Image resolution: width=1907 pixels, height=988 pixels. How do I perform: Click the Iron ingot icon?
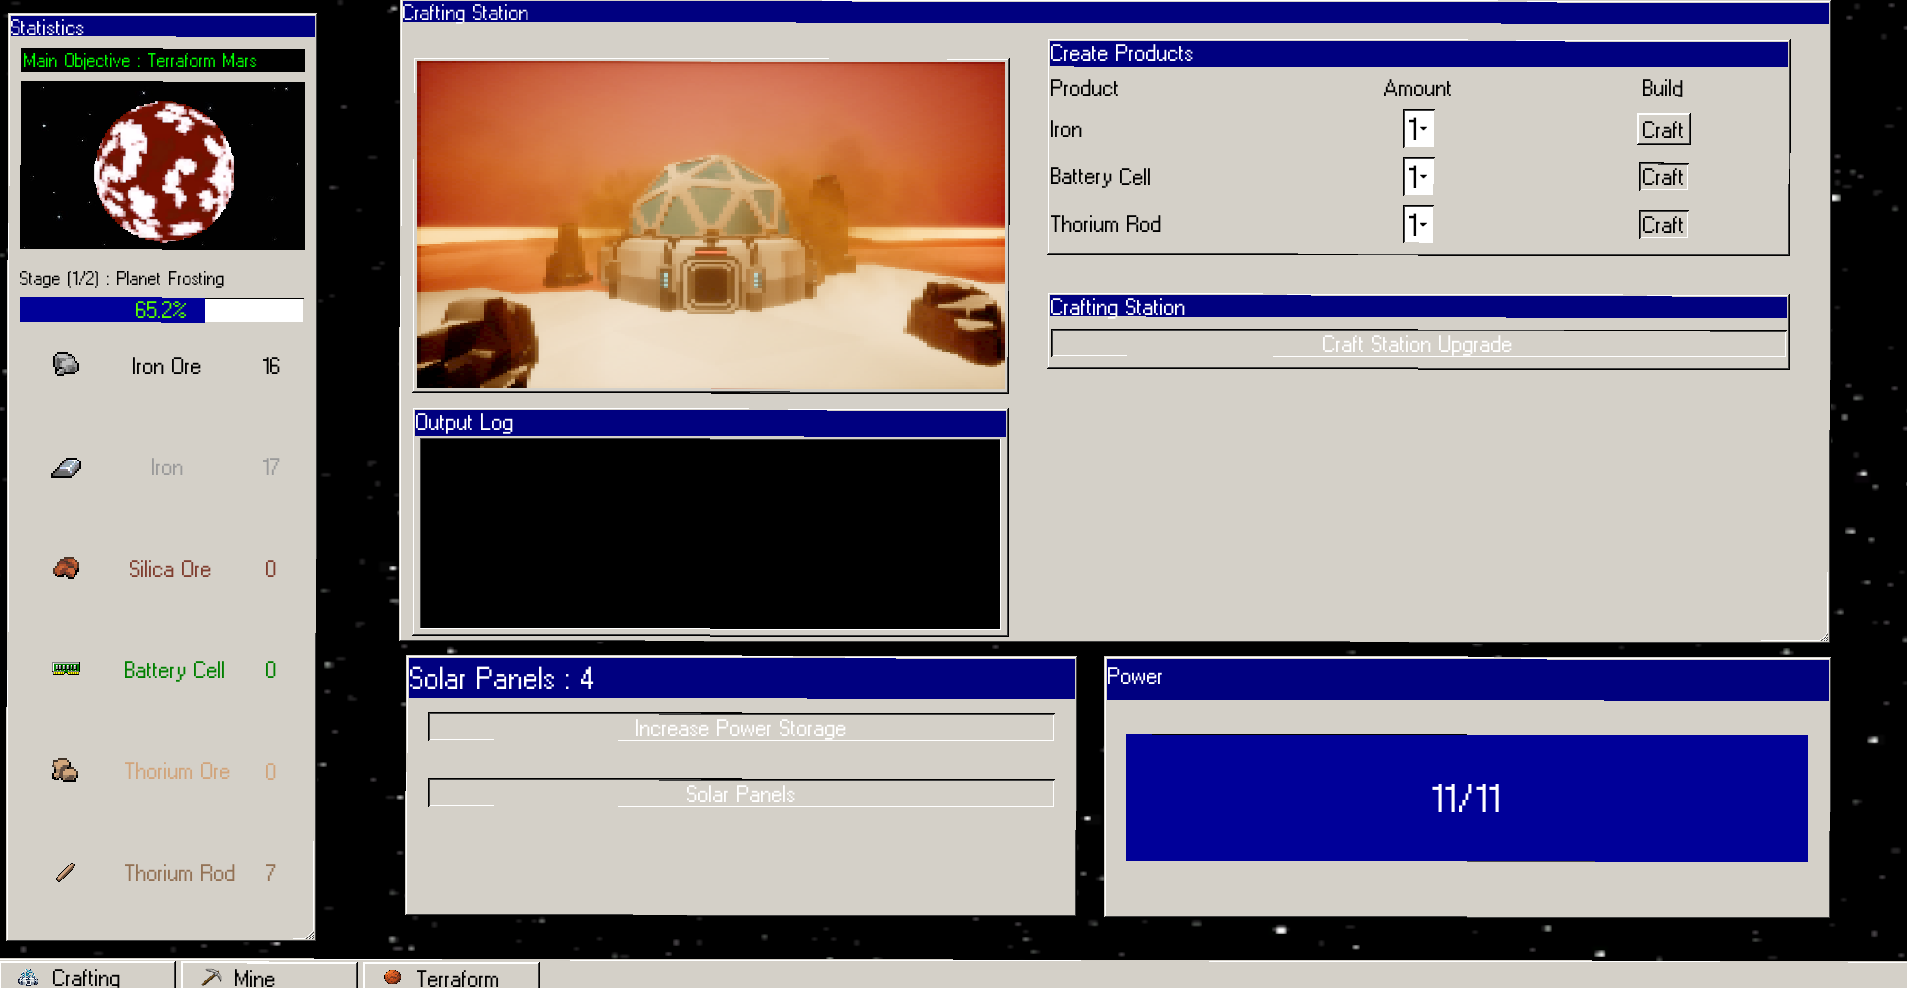(x=66, y=467)
